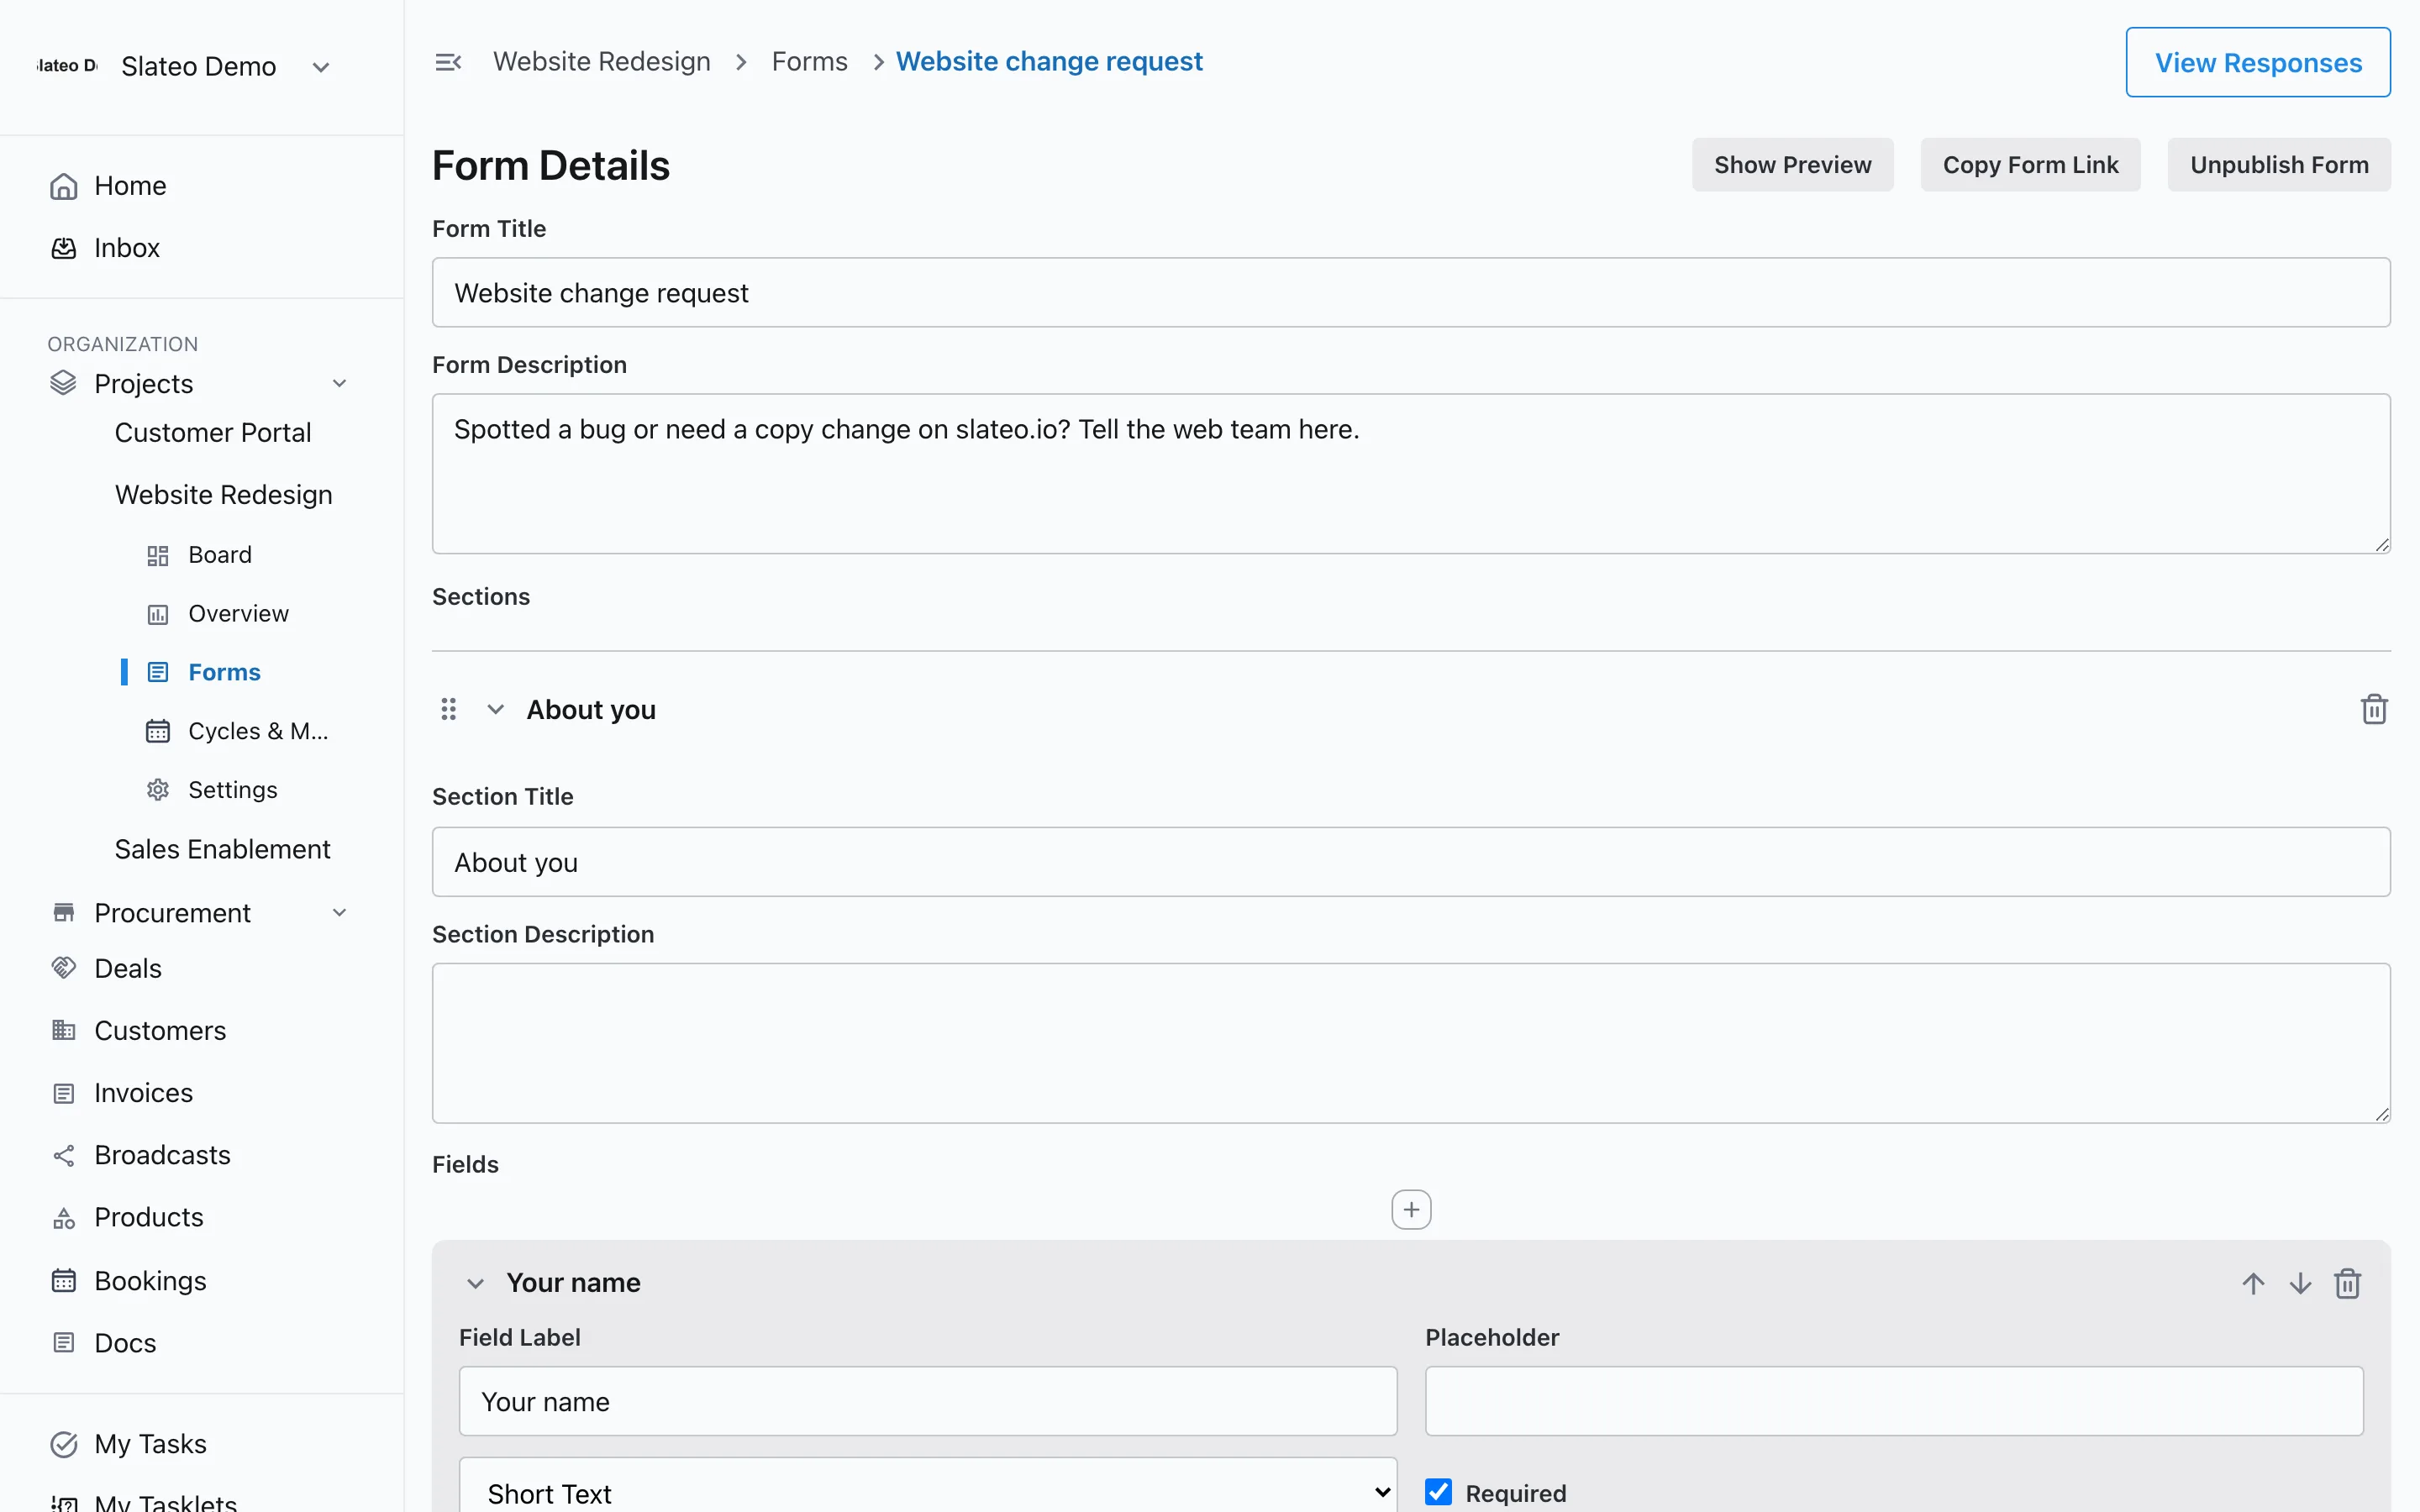Viewport: 2420px width, 1512px height.
Task: Open Sales Enablement project
Action: [222, 849]
